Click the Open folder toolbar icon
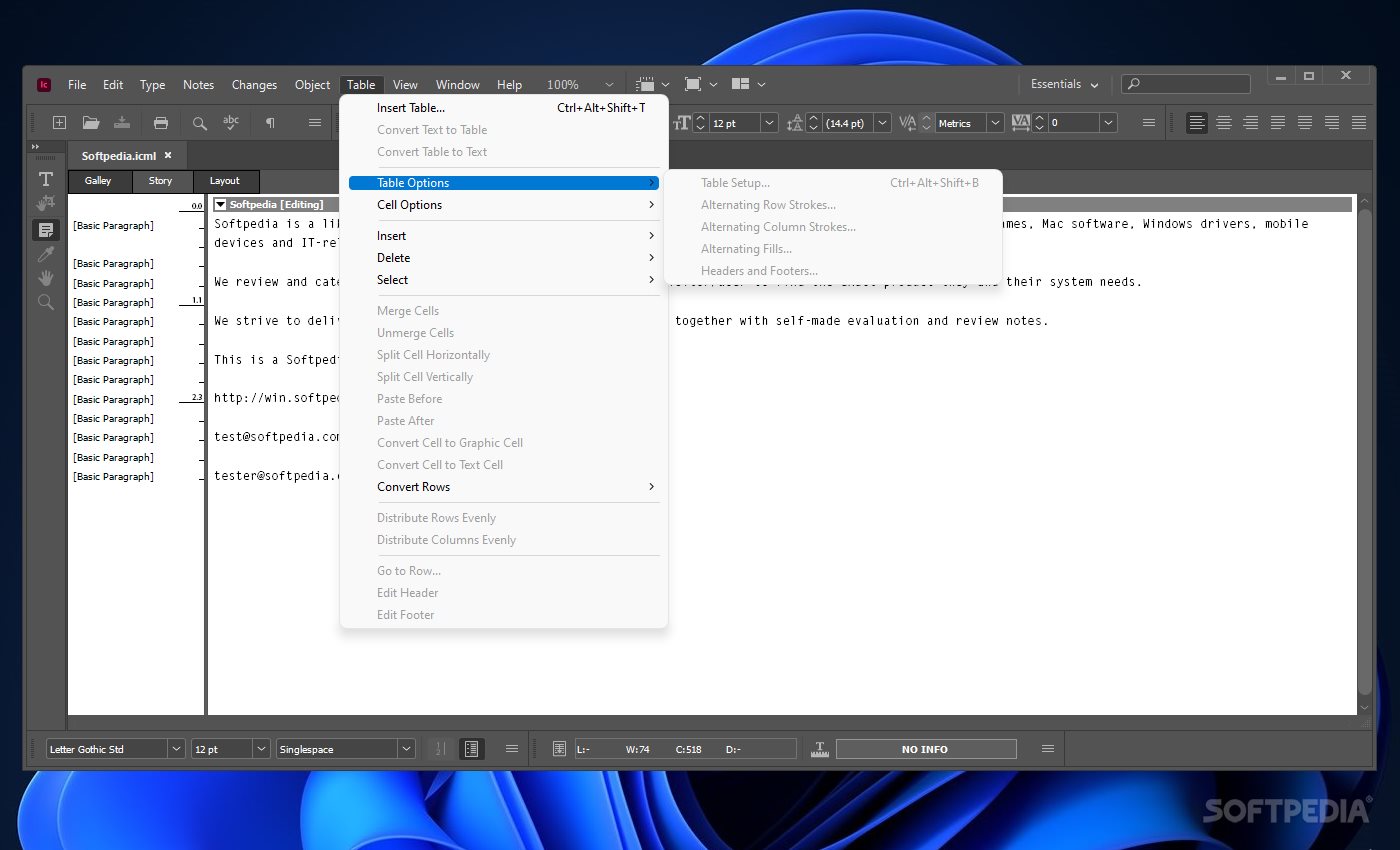Screen dimensions: 1400x850 coord(91,123)
